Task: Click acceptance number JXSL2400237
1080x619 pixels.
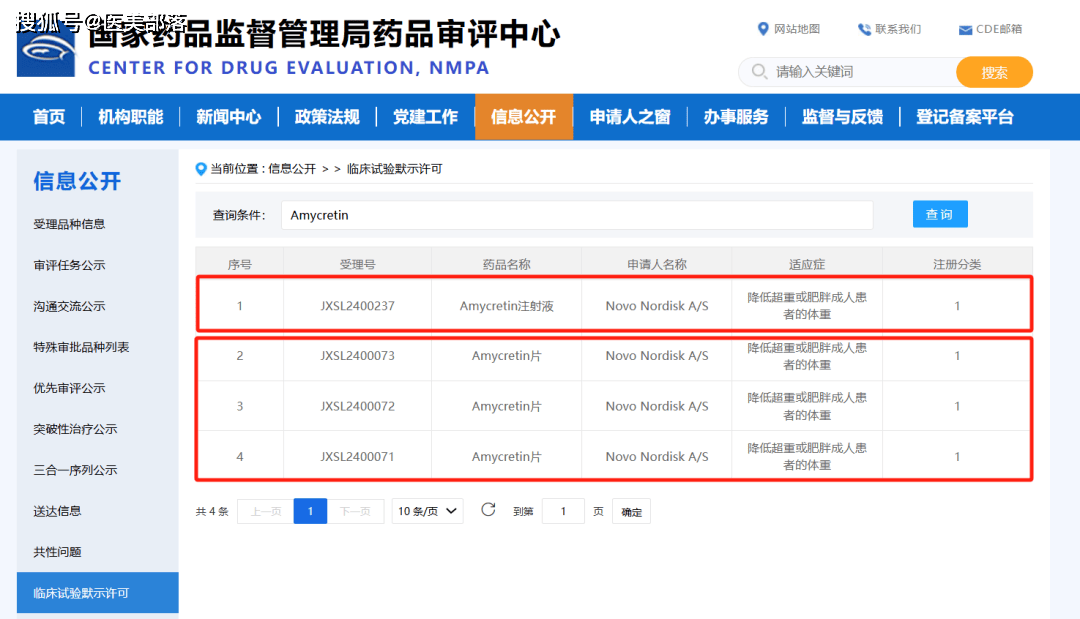Action: pyautogui.click(x=357, y=306)
